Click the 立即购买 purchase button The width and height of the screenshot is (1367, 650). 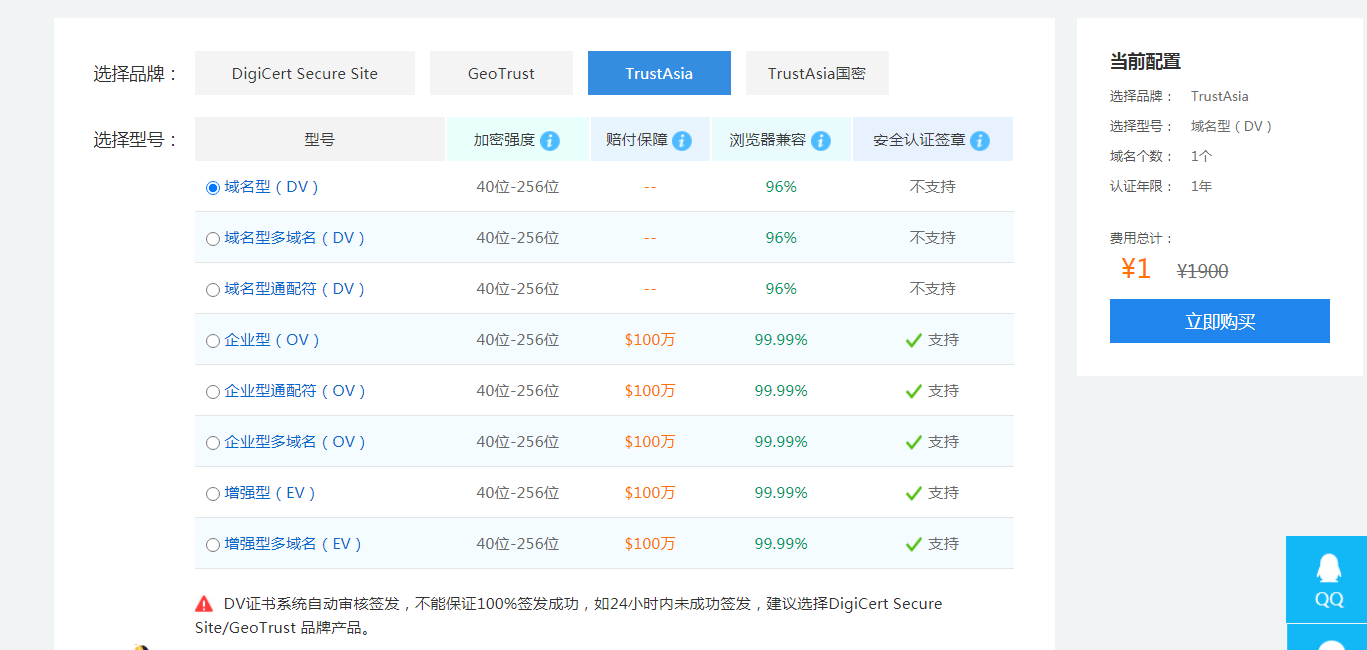(x=1219, y=321)
